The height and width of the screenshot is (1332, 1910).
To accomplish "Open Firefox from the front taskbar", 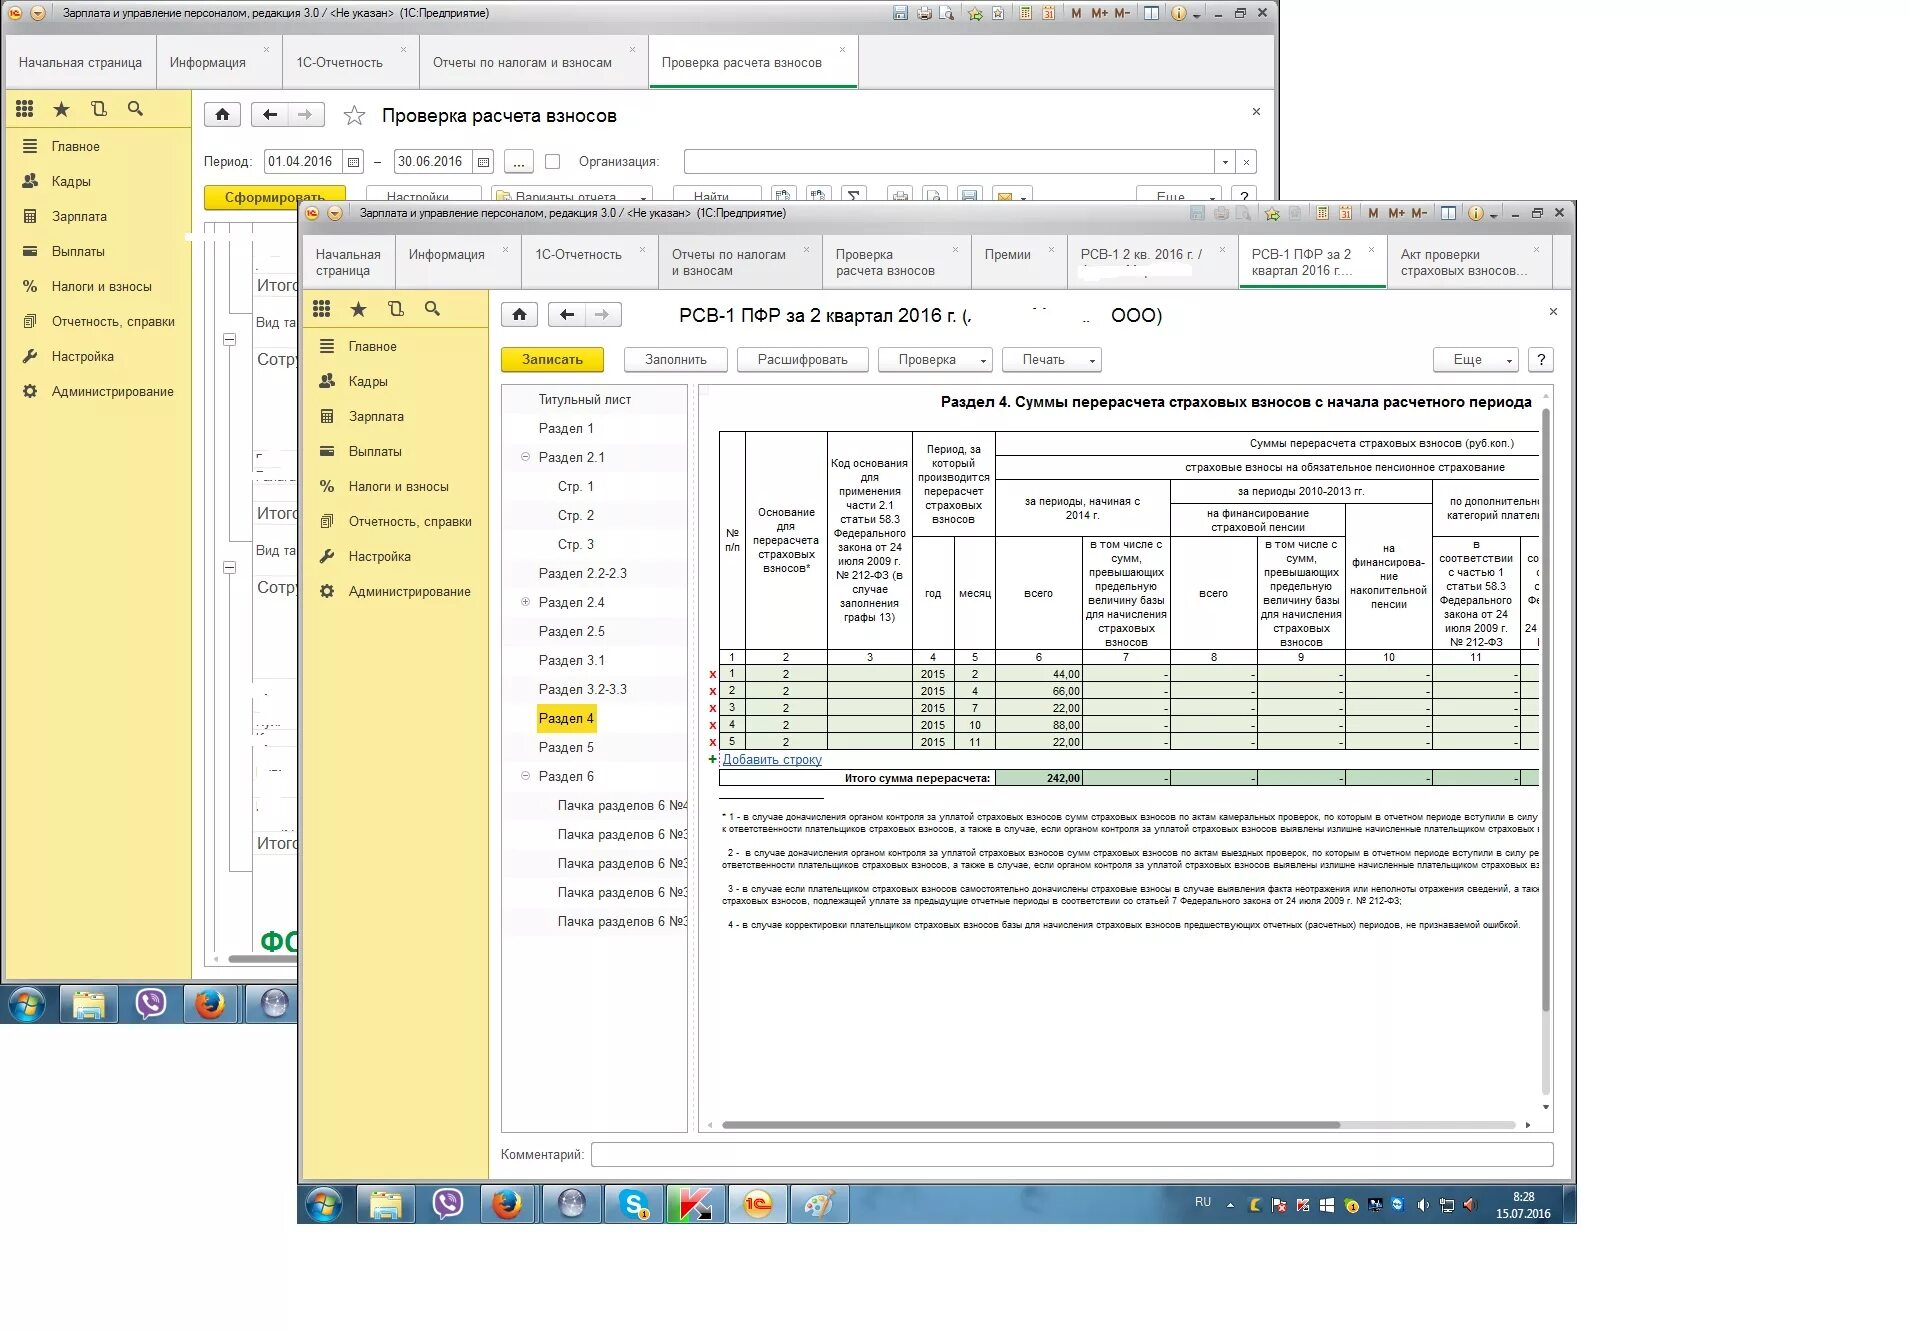I will tap(507, 1204).
